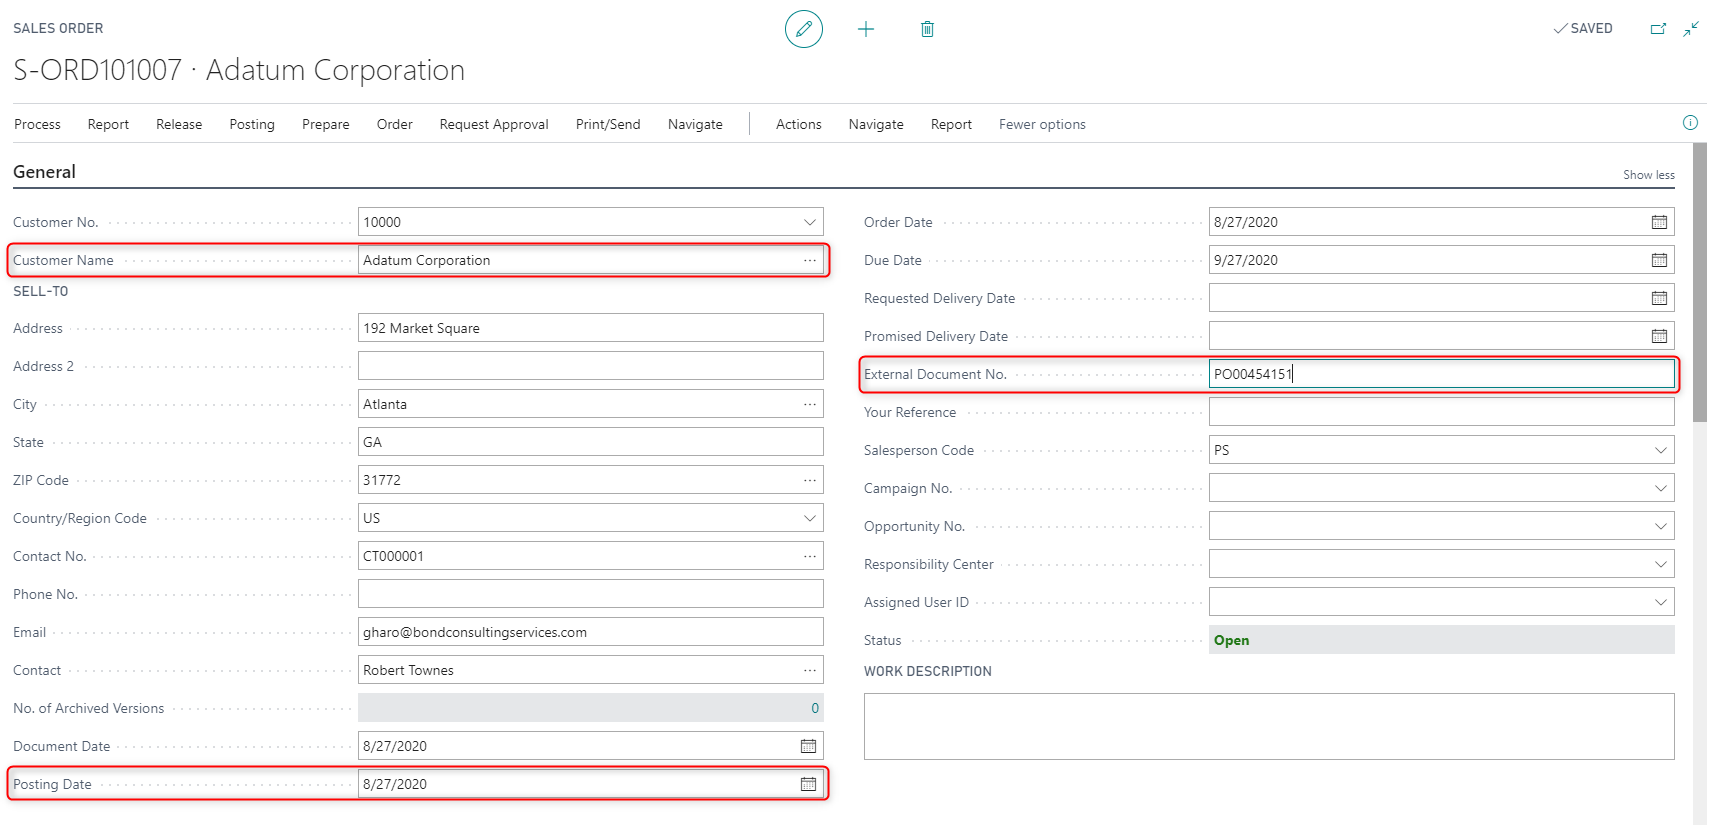This screenshot has height=825, width=1712.
Task: Click Fewer options
Action: [1042, 124]
